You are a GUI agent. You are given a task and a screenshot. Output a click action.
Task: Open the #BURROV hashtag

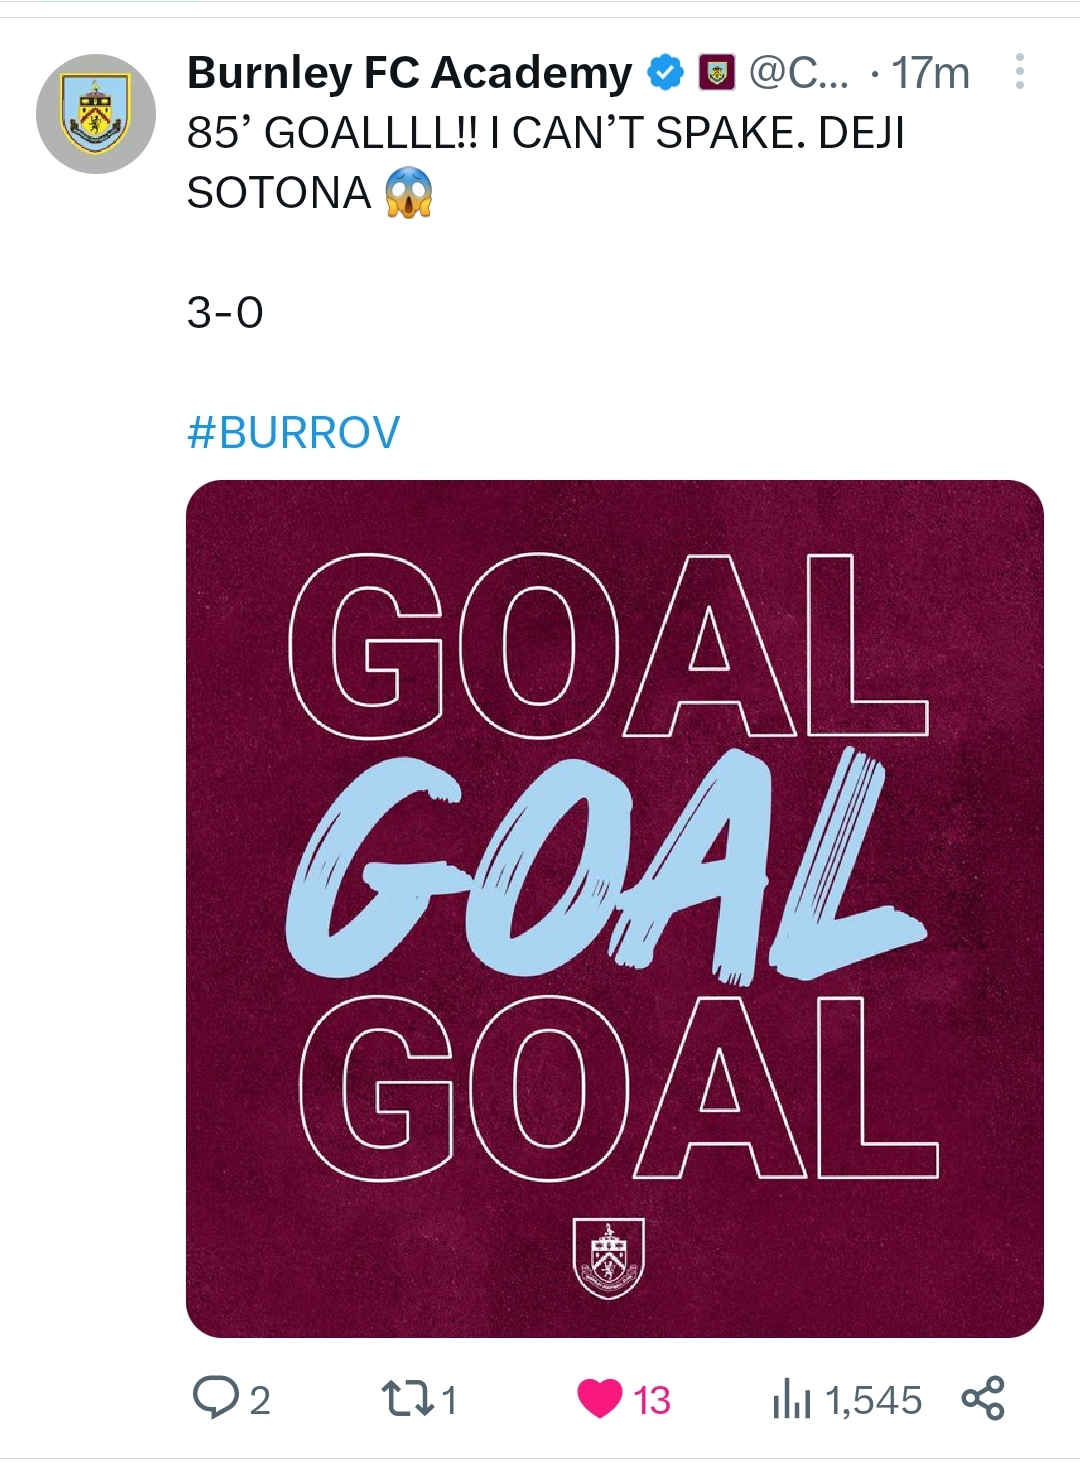coord(293,432)
